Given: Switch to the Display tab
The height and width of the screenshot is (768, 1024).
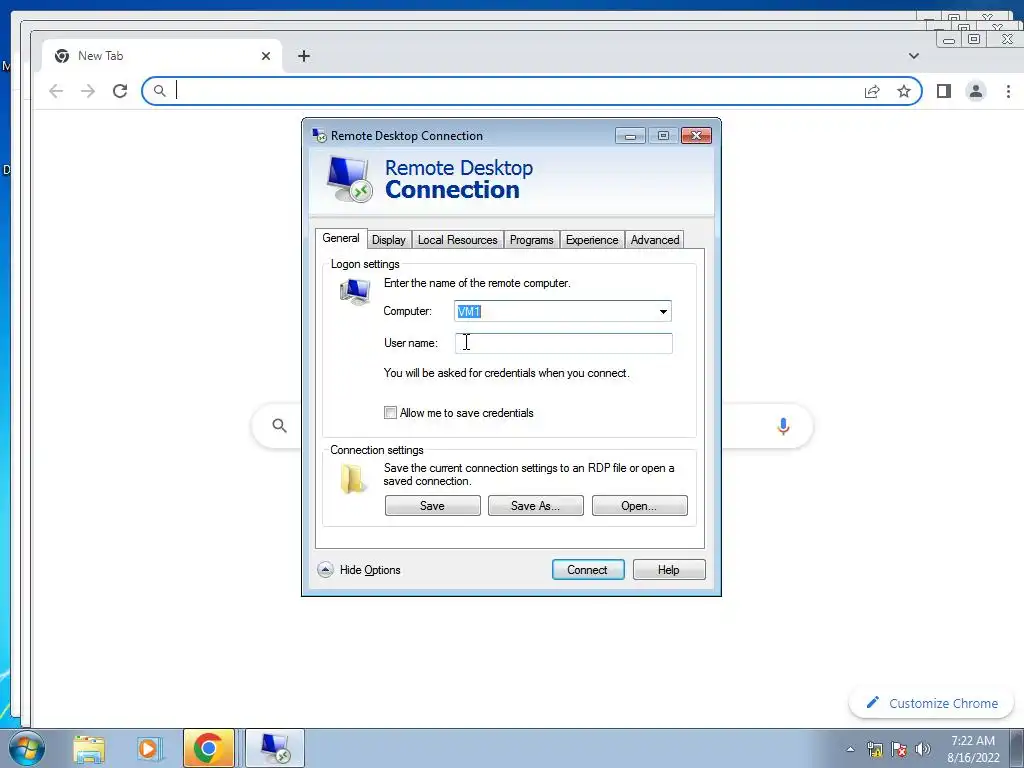Looking at the screenshot, I should point(389,240).
